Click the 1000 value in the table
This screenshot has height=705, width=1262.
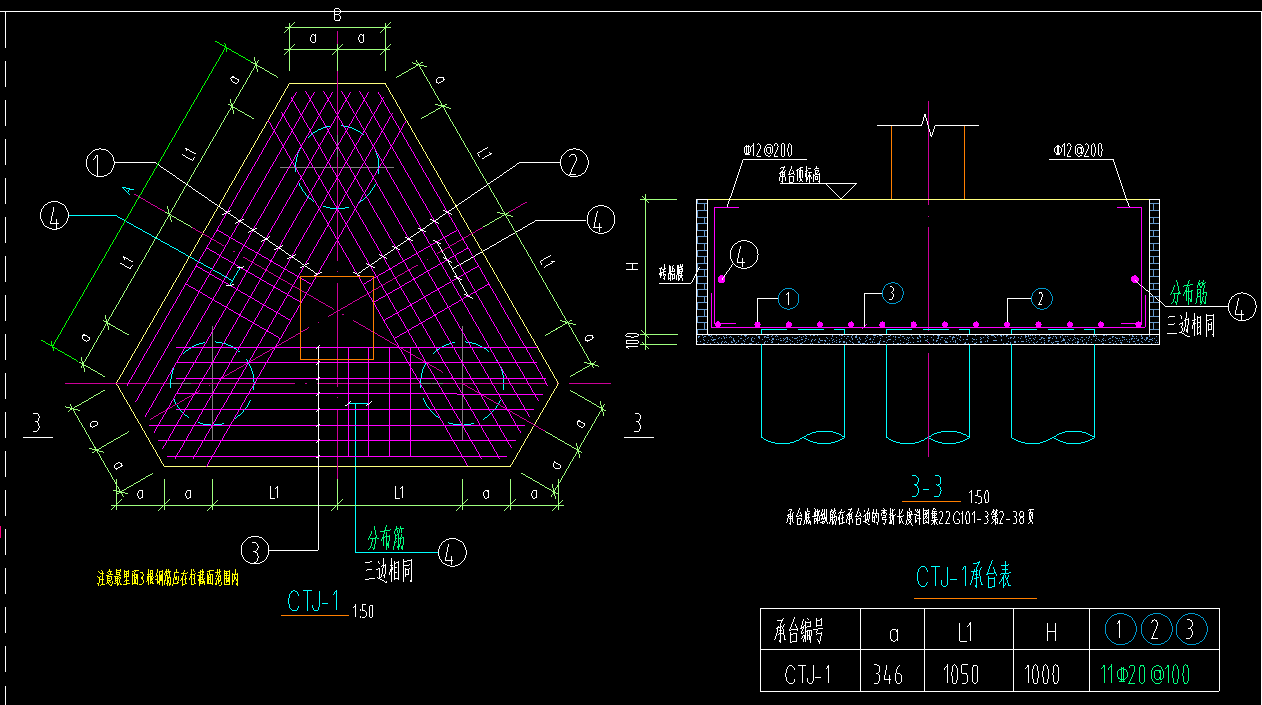[1041, 675]
